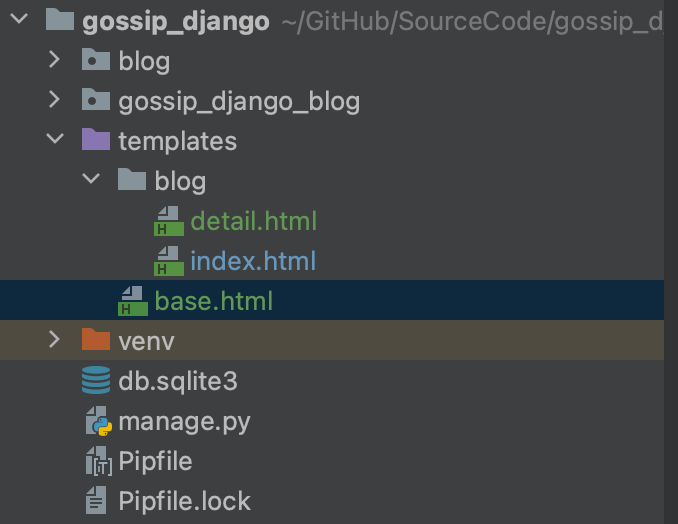The height and width of the screenshot is (524, 678).
Task: Click the purple templates folder icon
Action: tap(96, 139)
